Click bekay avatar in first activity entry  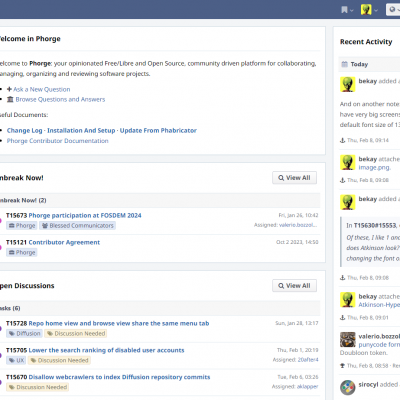click(x=348, y=84)
